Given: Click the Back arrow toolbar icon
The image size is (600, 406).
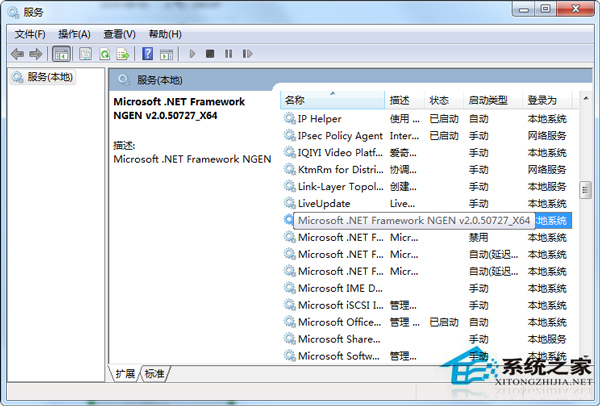Looking at the screenshot, I should pyautogui.click(x=17, y=54).
